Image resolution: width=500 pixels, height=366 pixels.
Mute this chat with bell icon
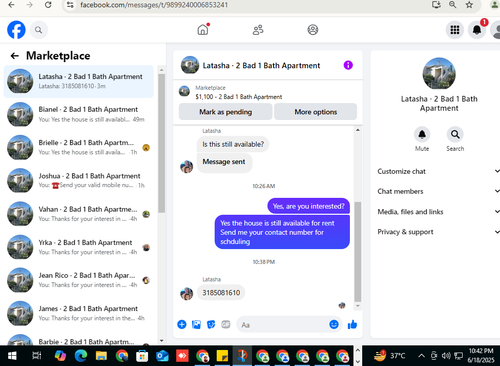click(422, 134)
